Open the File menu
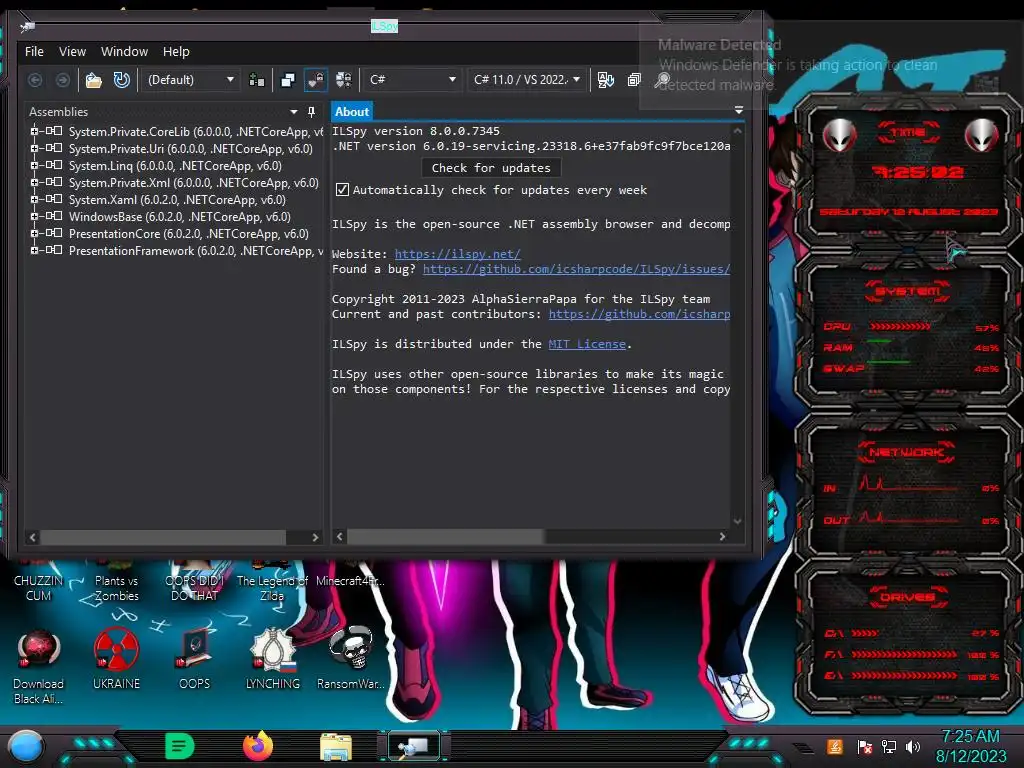This screenshot has height=768, width=1024. point(34,52)
